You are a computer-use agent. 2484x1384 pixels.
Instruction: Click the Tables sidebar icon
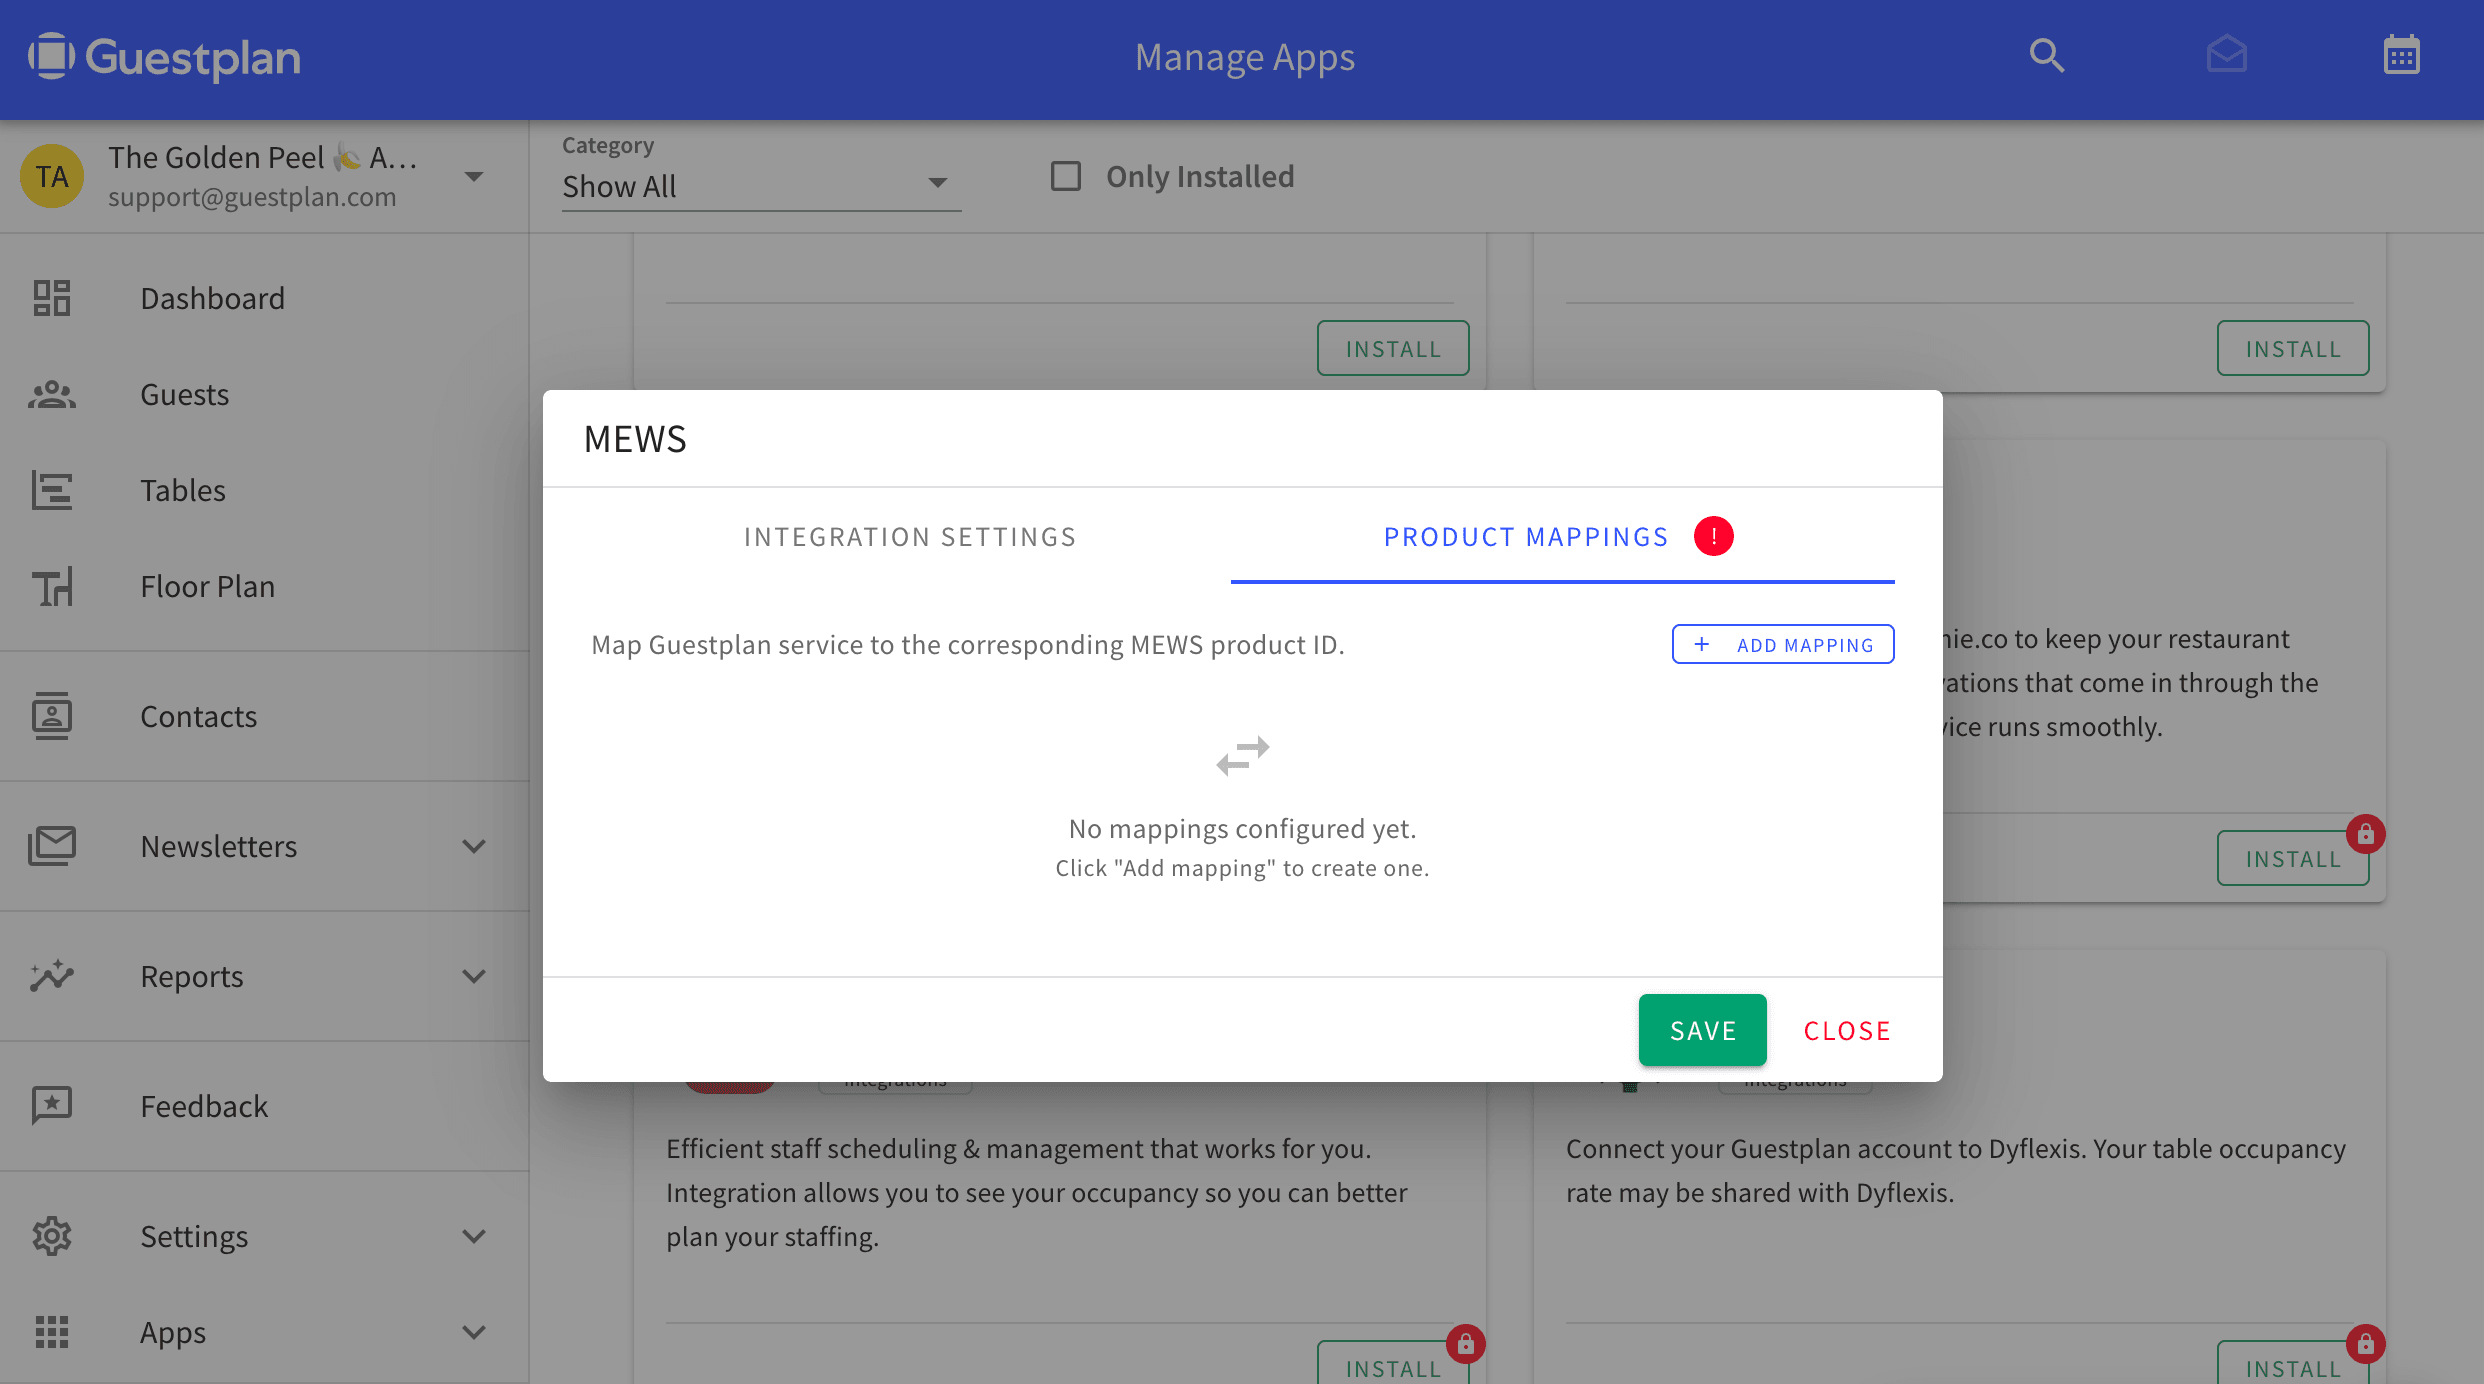(x=52, y=490)
